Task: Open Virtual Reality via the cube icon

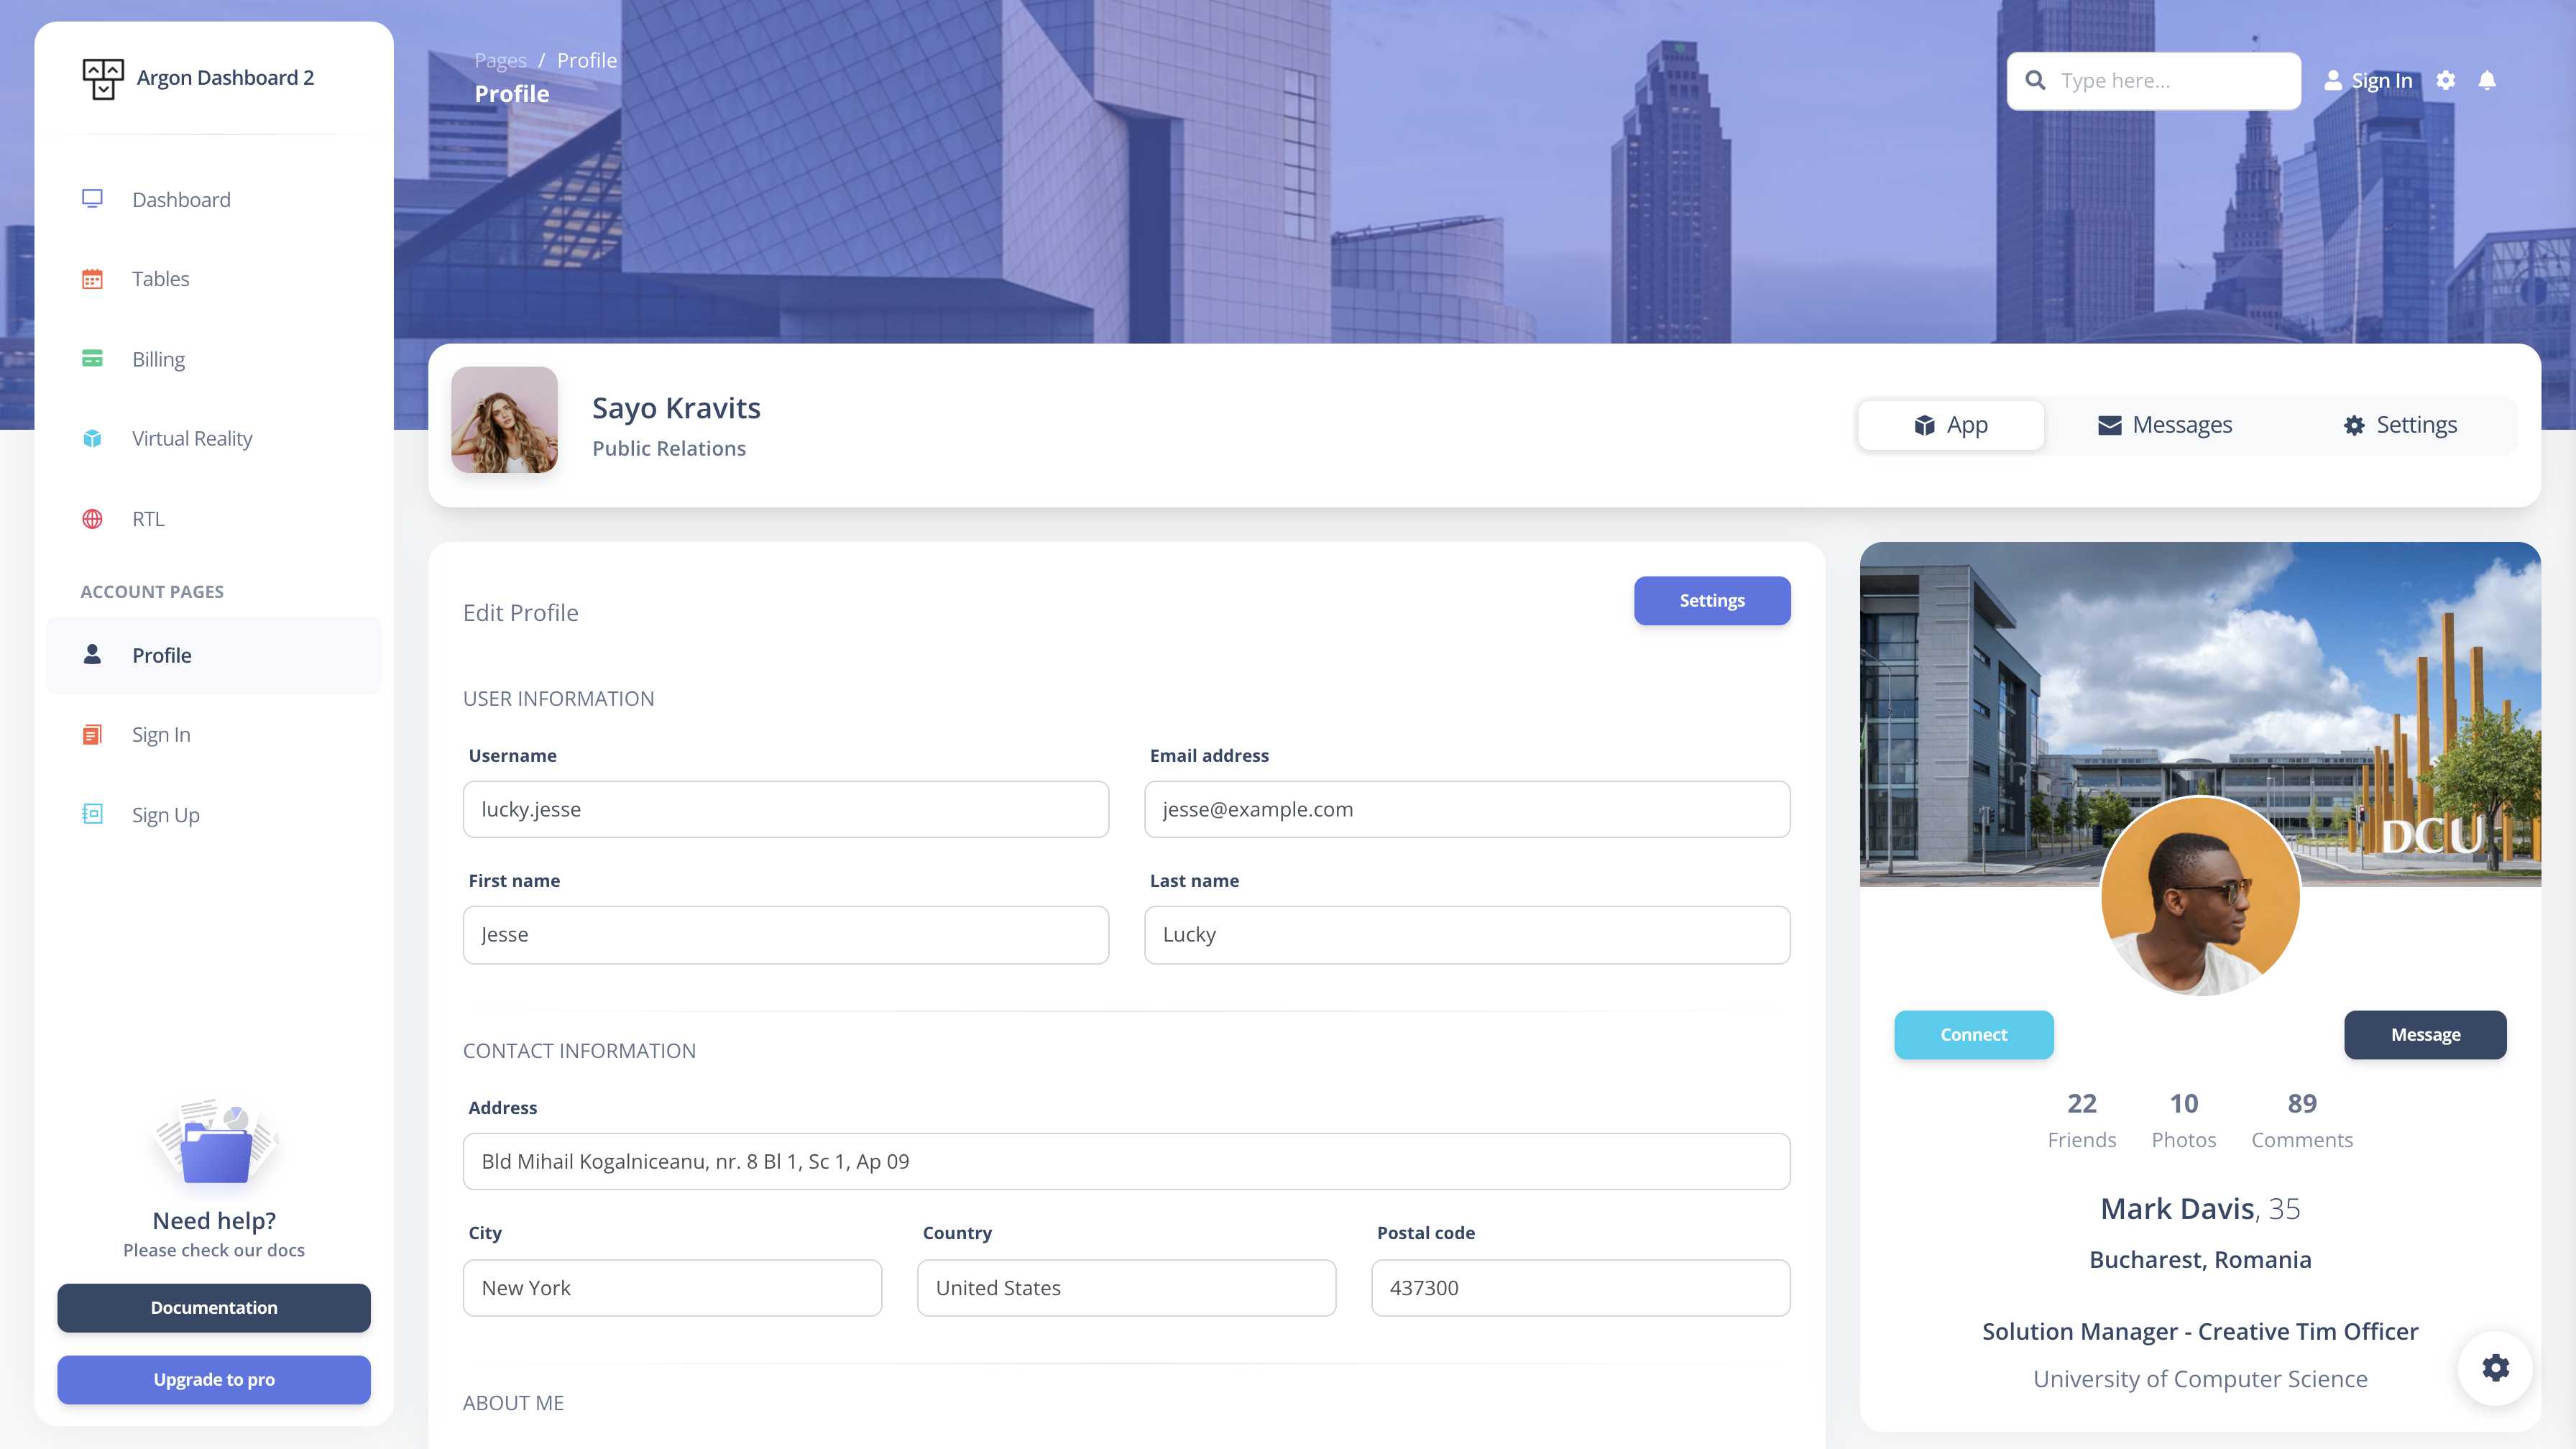Action: (93, 438)
